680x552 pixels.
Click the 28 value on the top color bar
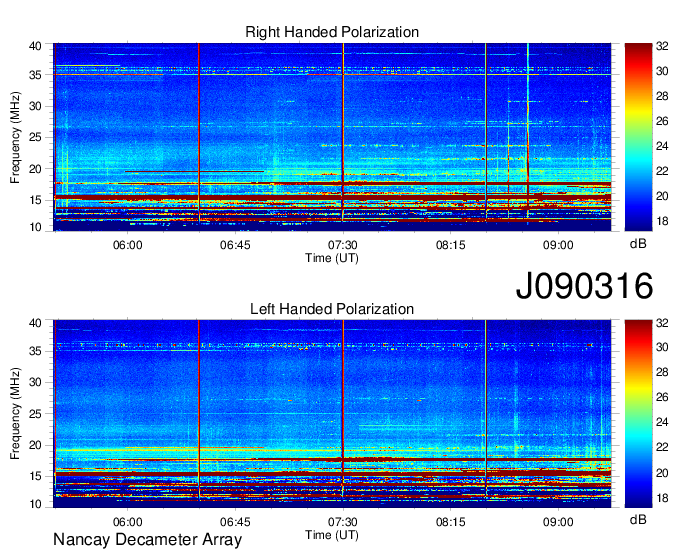coord(662,96)
